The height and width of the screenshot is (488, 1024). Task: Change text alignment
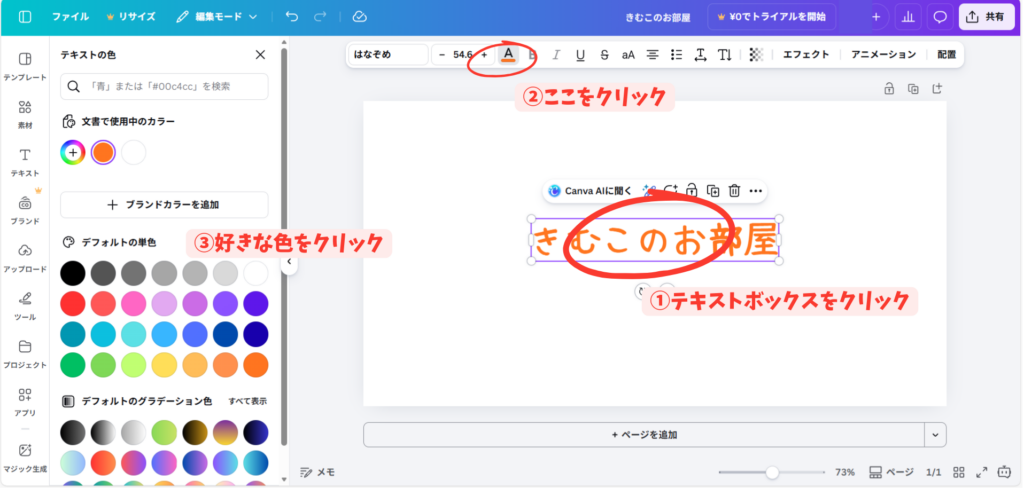click(x=652, y=55)
